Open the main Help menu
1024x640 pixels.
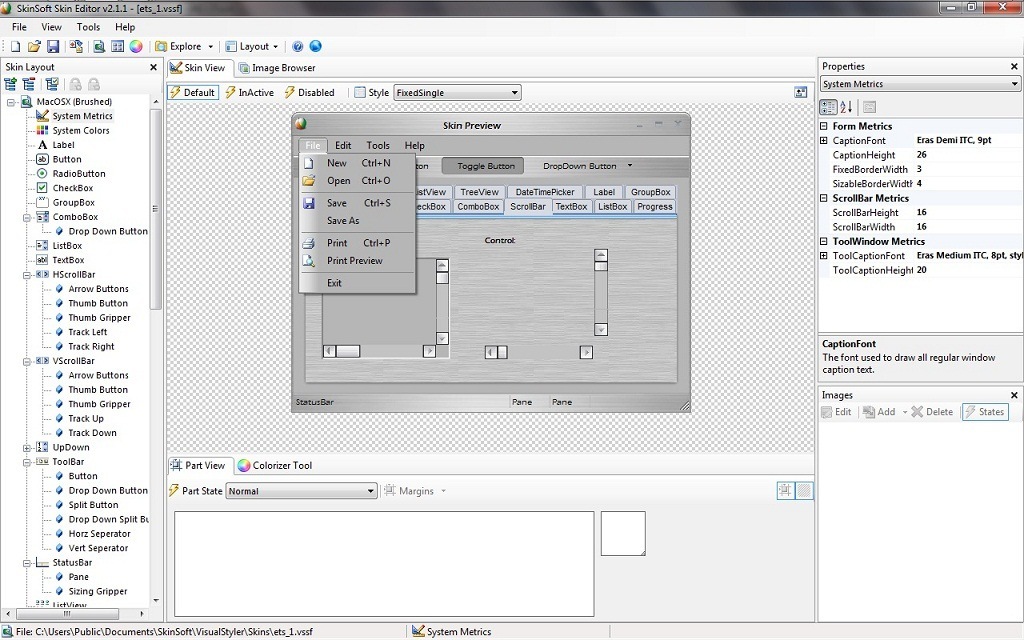(x=125, y=27)
